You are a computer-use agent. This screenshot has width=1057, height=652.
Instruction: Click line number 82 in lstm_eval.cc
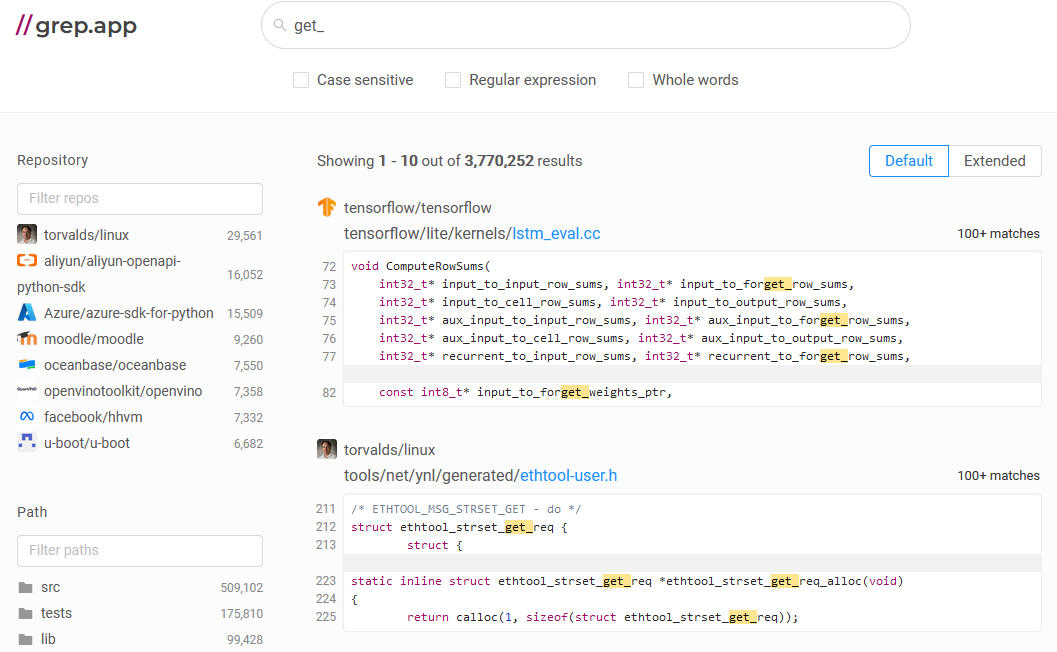click(x=329, y=392)
